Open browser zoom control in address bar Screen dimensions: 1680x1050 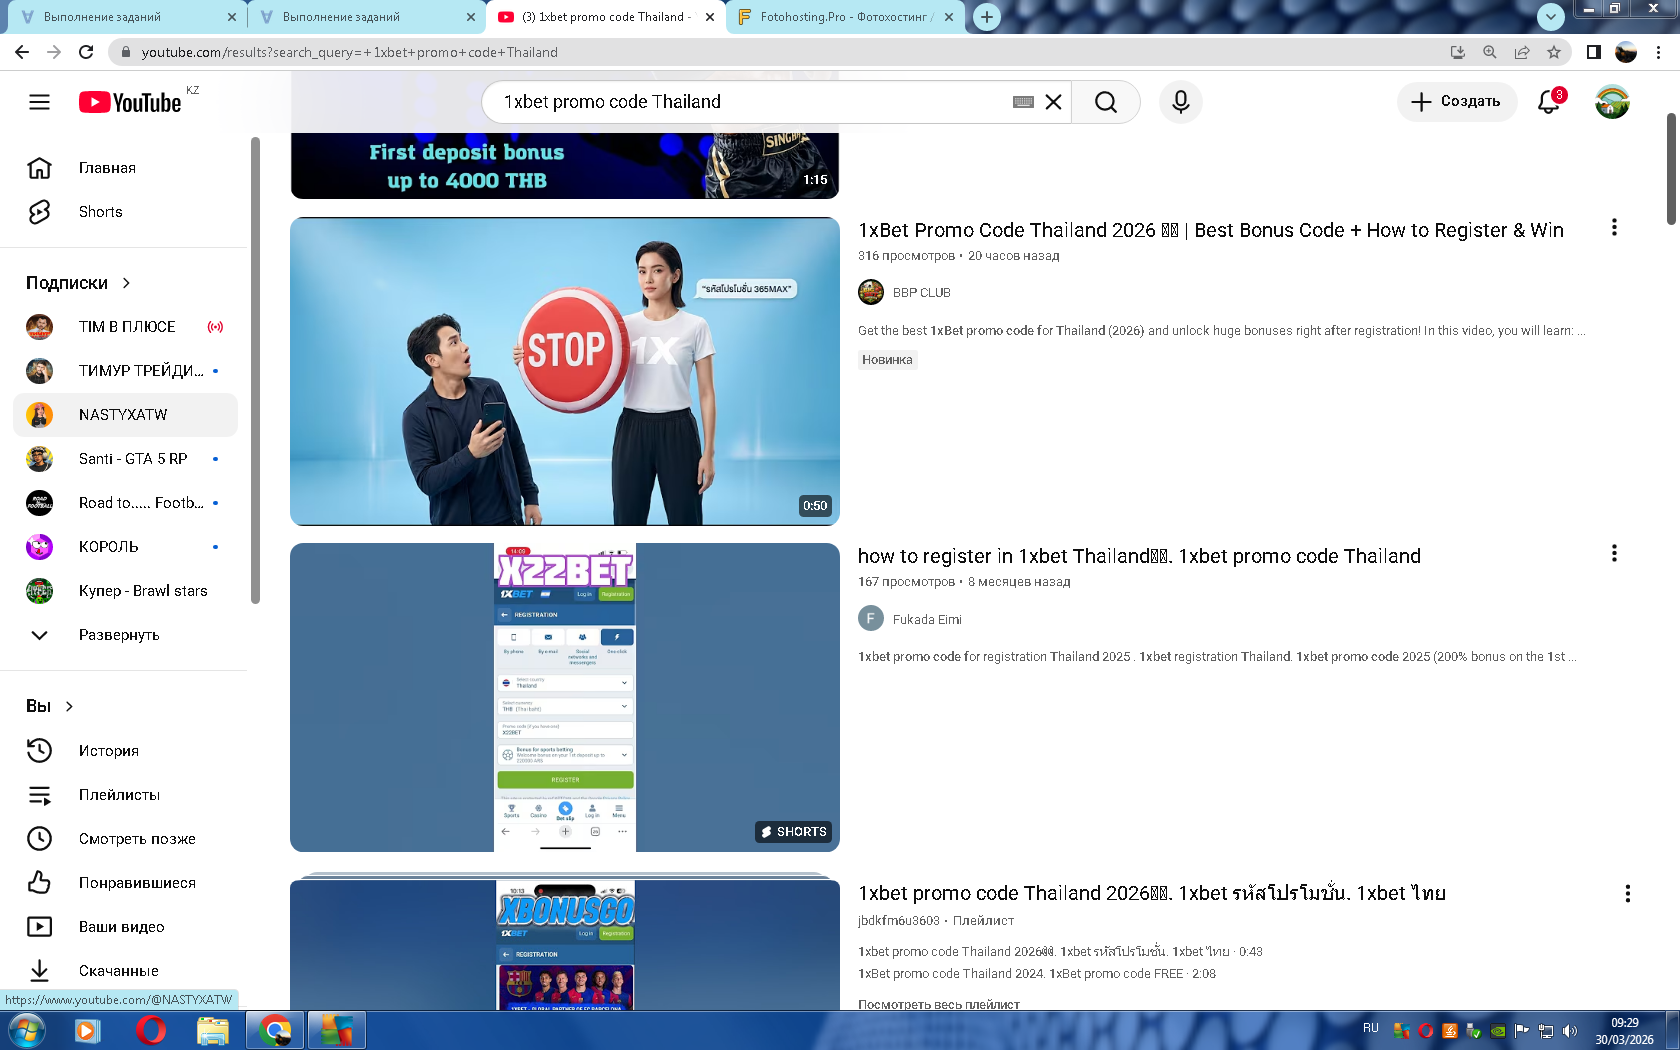coord(1490,52)
